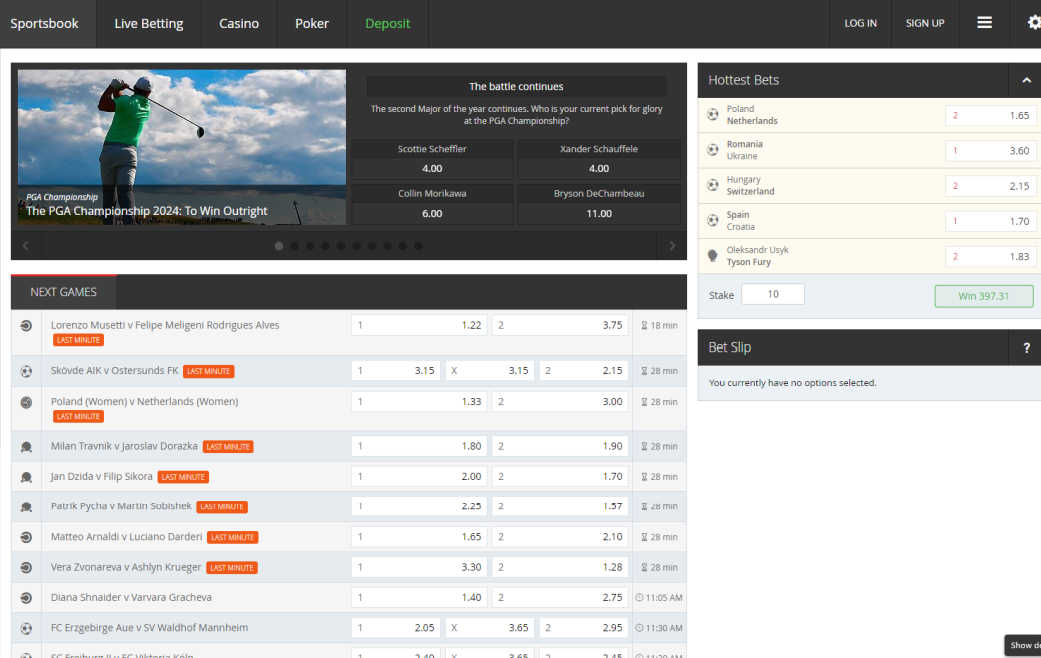Image resolution: width=1041 pixels, height=658 pixels.
Task: Pick Switzerland at 2.15 in Hottest Bets
Action: click(990, 186)
